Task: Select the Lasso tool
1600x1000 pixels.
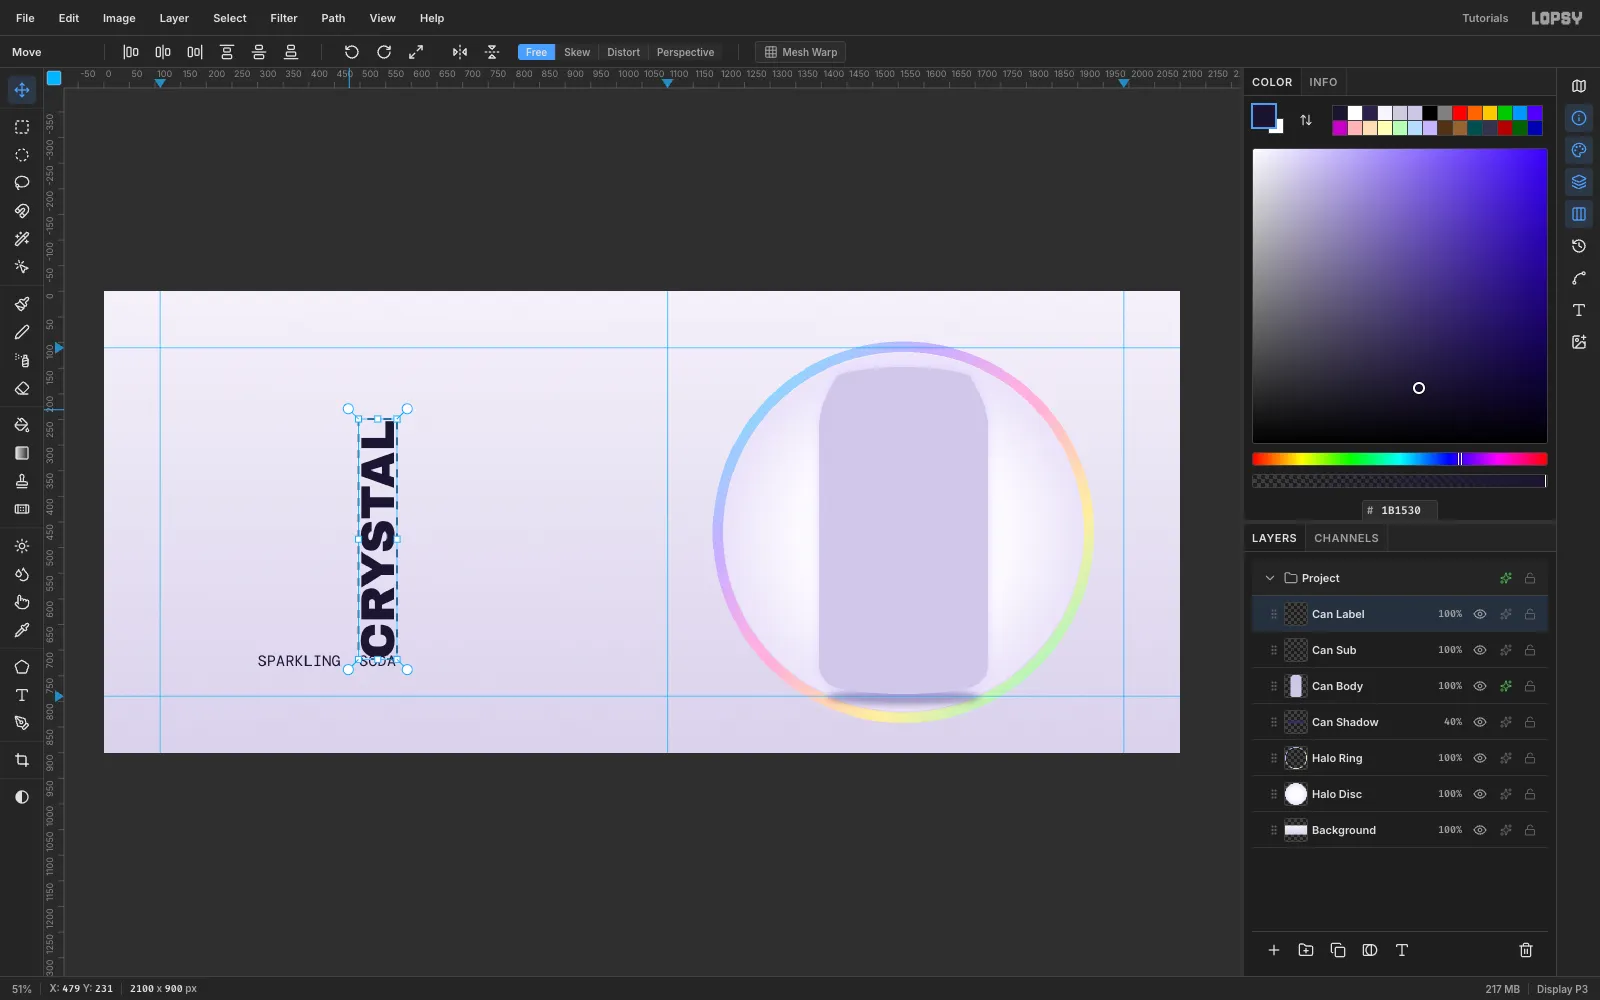Action: pyautogui.click(x=22, y=183)
